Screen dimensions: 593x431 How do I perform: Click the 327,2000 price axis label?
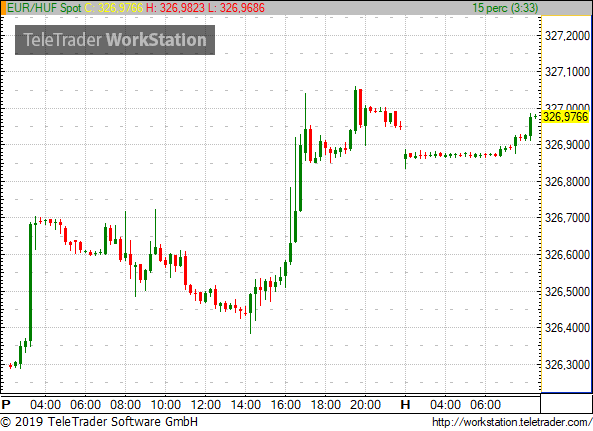click(x=567, y=36)
